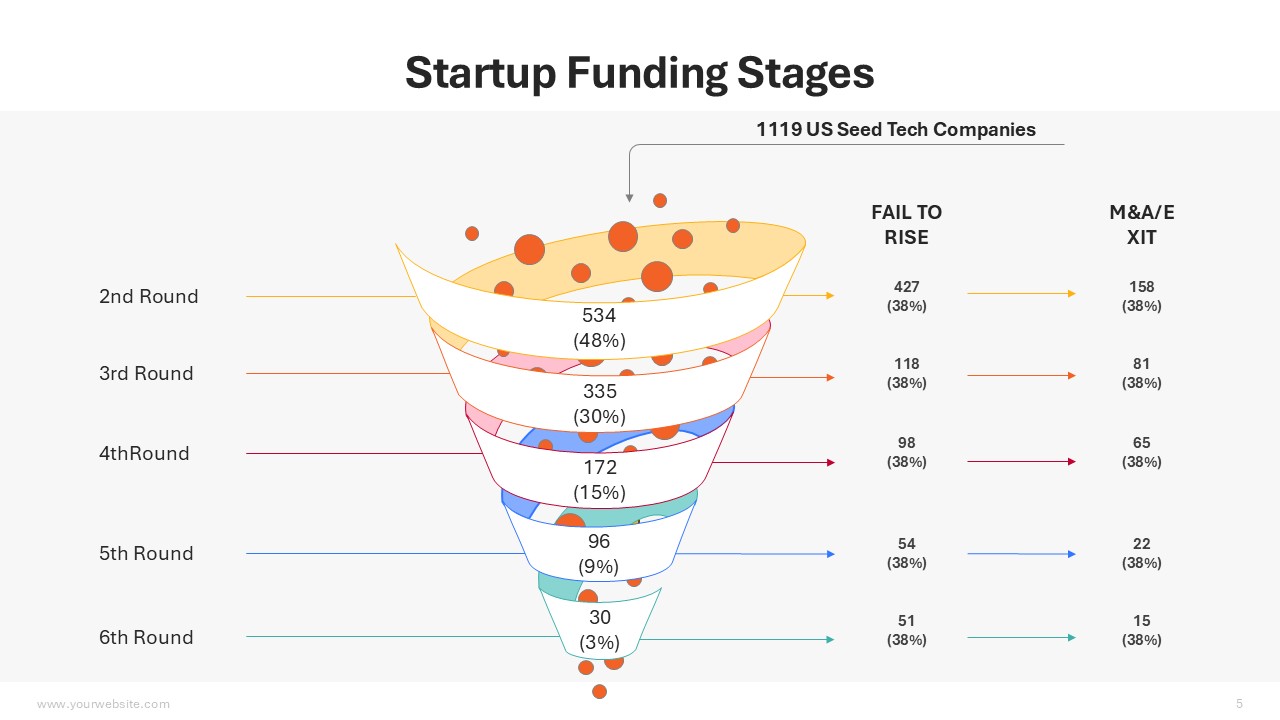Select the 3rd Round label
The width and height of the screenshot is (1280, 720).
coord(146,373)
